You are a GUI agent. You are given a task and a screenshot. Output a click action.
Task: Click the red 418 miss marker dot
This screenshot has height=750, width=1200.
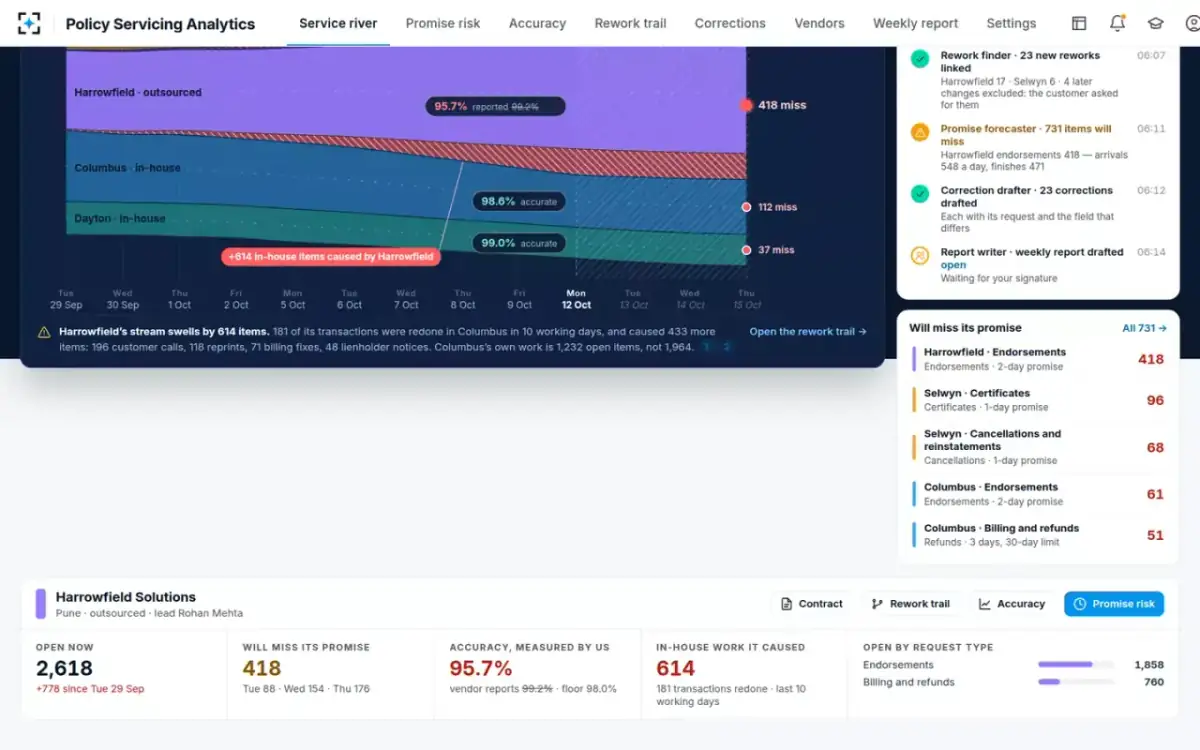(746, 105)
